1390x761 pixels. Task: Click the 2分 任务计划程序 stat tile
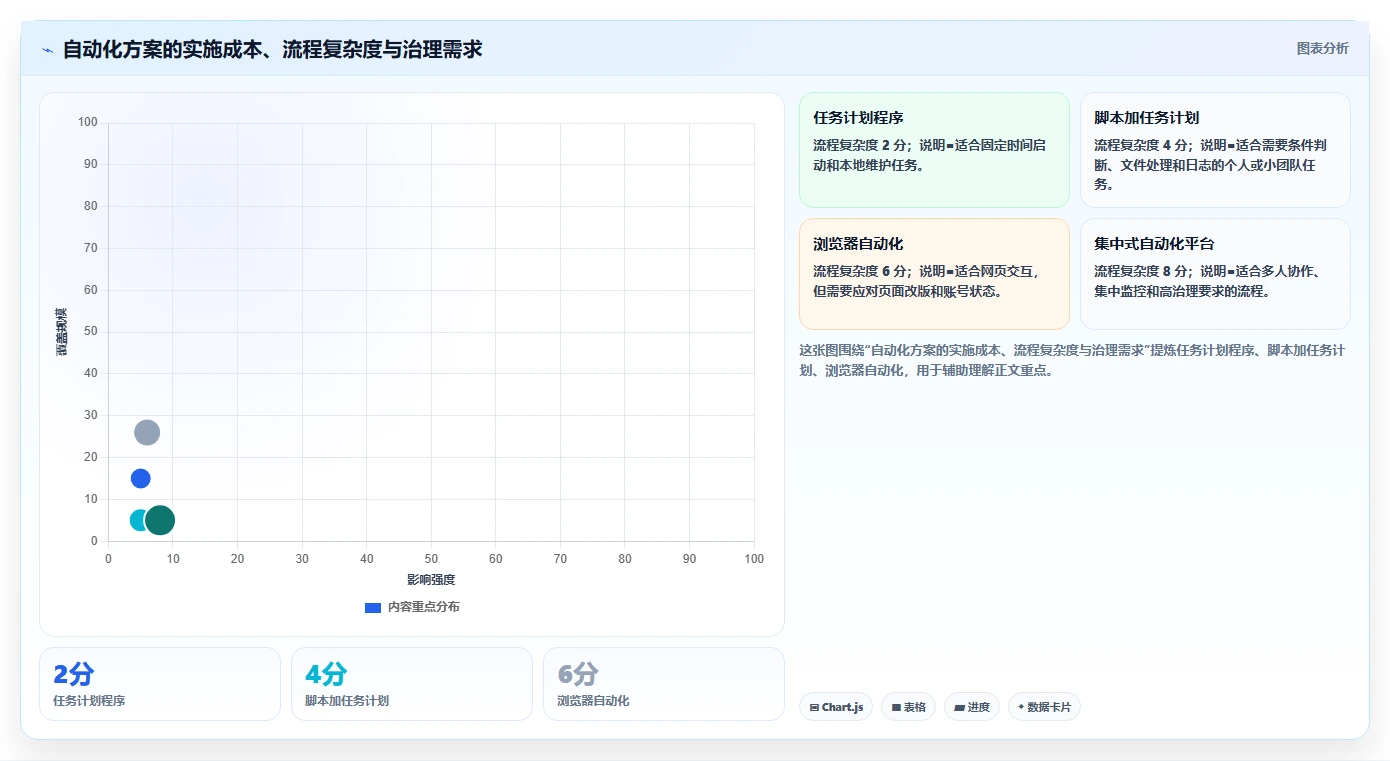(x=160, y=684)
